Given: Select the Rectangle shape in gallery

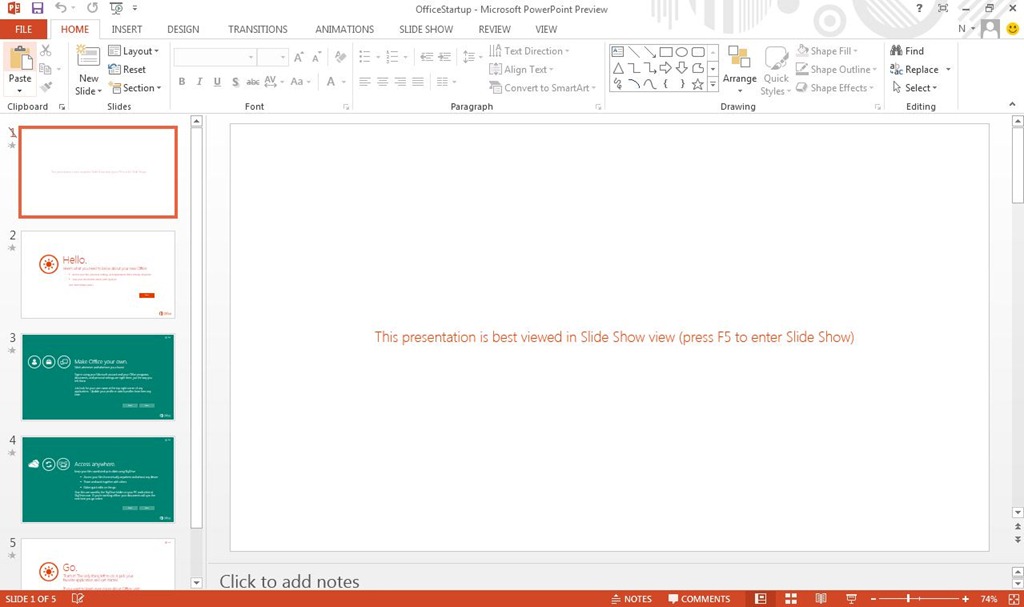Looking at the screenshot, I should point(665,52).
